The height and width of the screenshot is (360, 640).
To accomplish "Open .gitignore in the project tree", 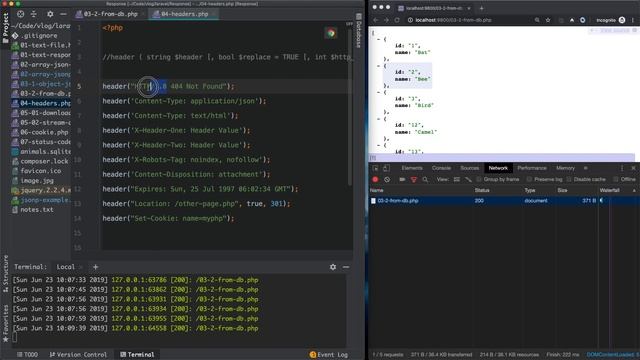I will (39, 36).
